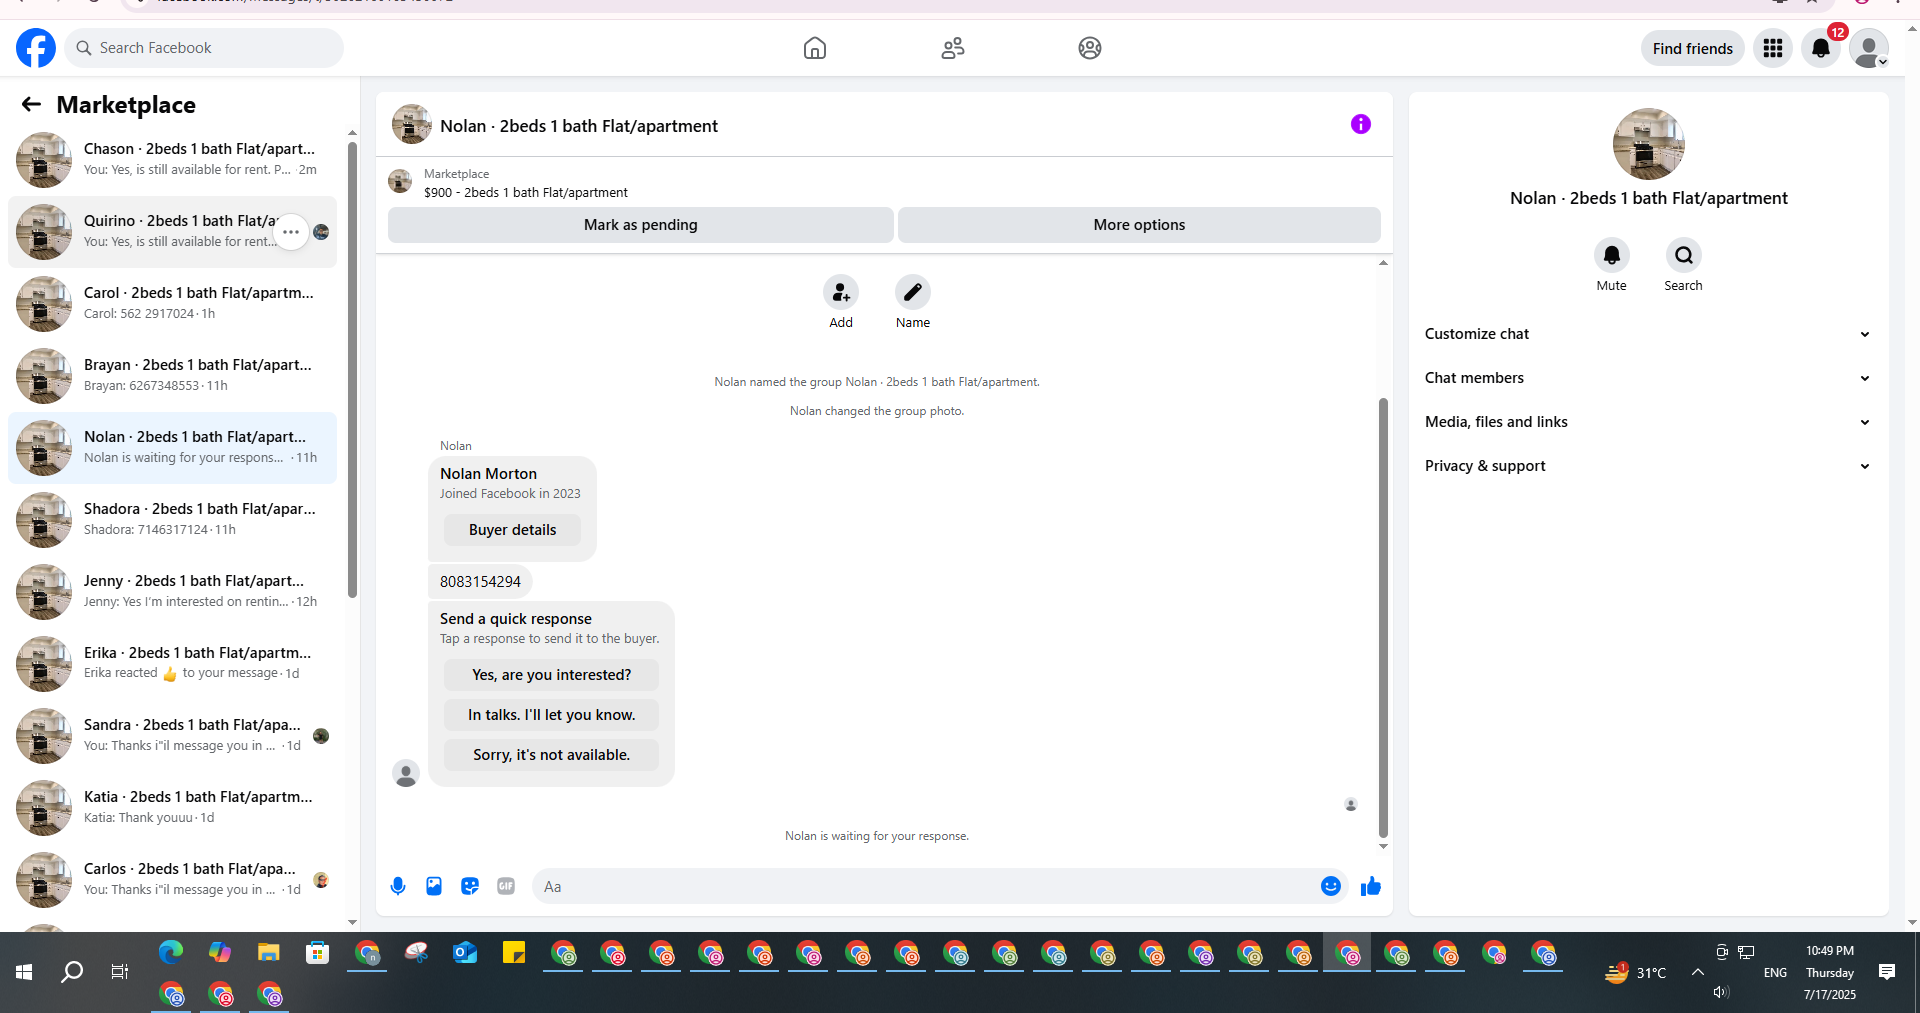The width and height of the screenshot is (1920, 1013).
Task: Open Sticky Notes from taskbar
Action: 514,953
